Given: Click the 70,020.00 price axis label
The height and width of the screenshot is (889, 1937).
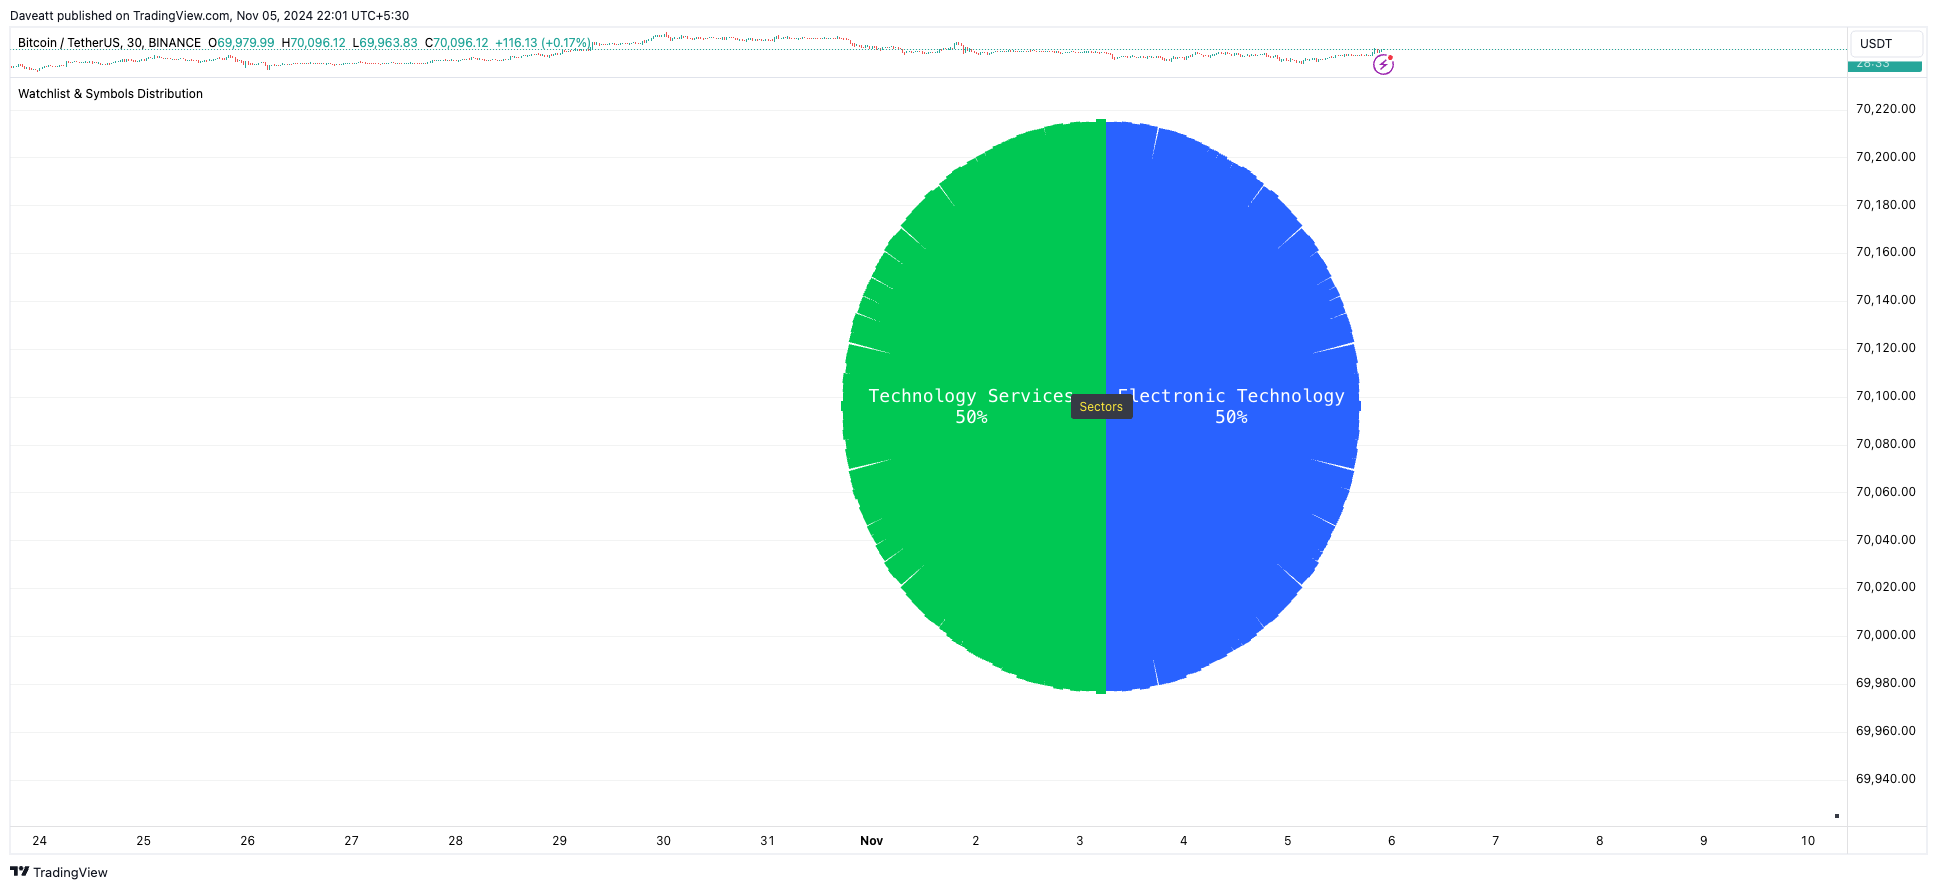Looking at the screenshot, I should (1885, 587).
